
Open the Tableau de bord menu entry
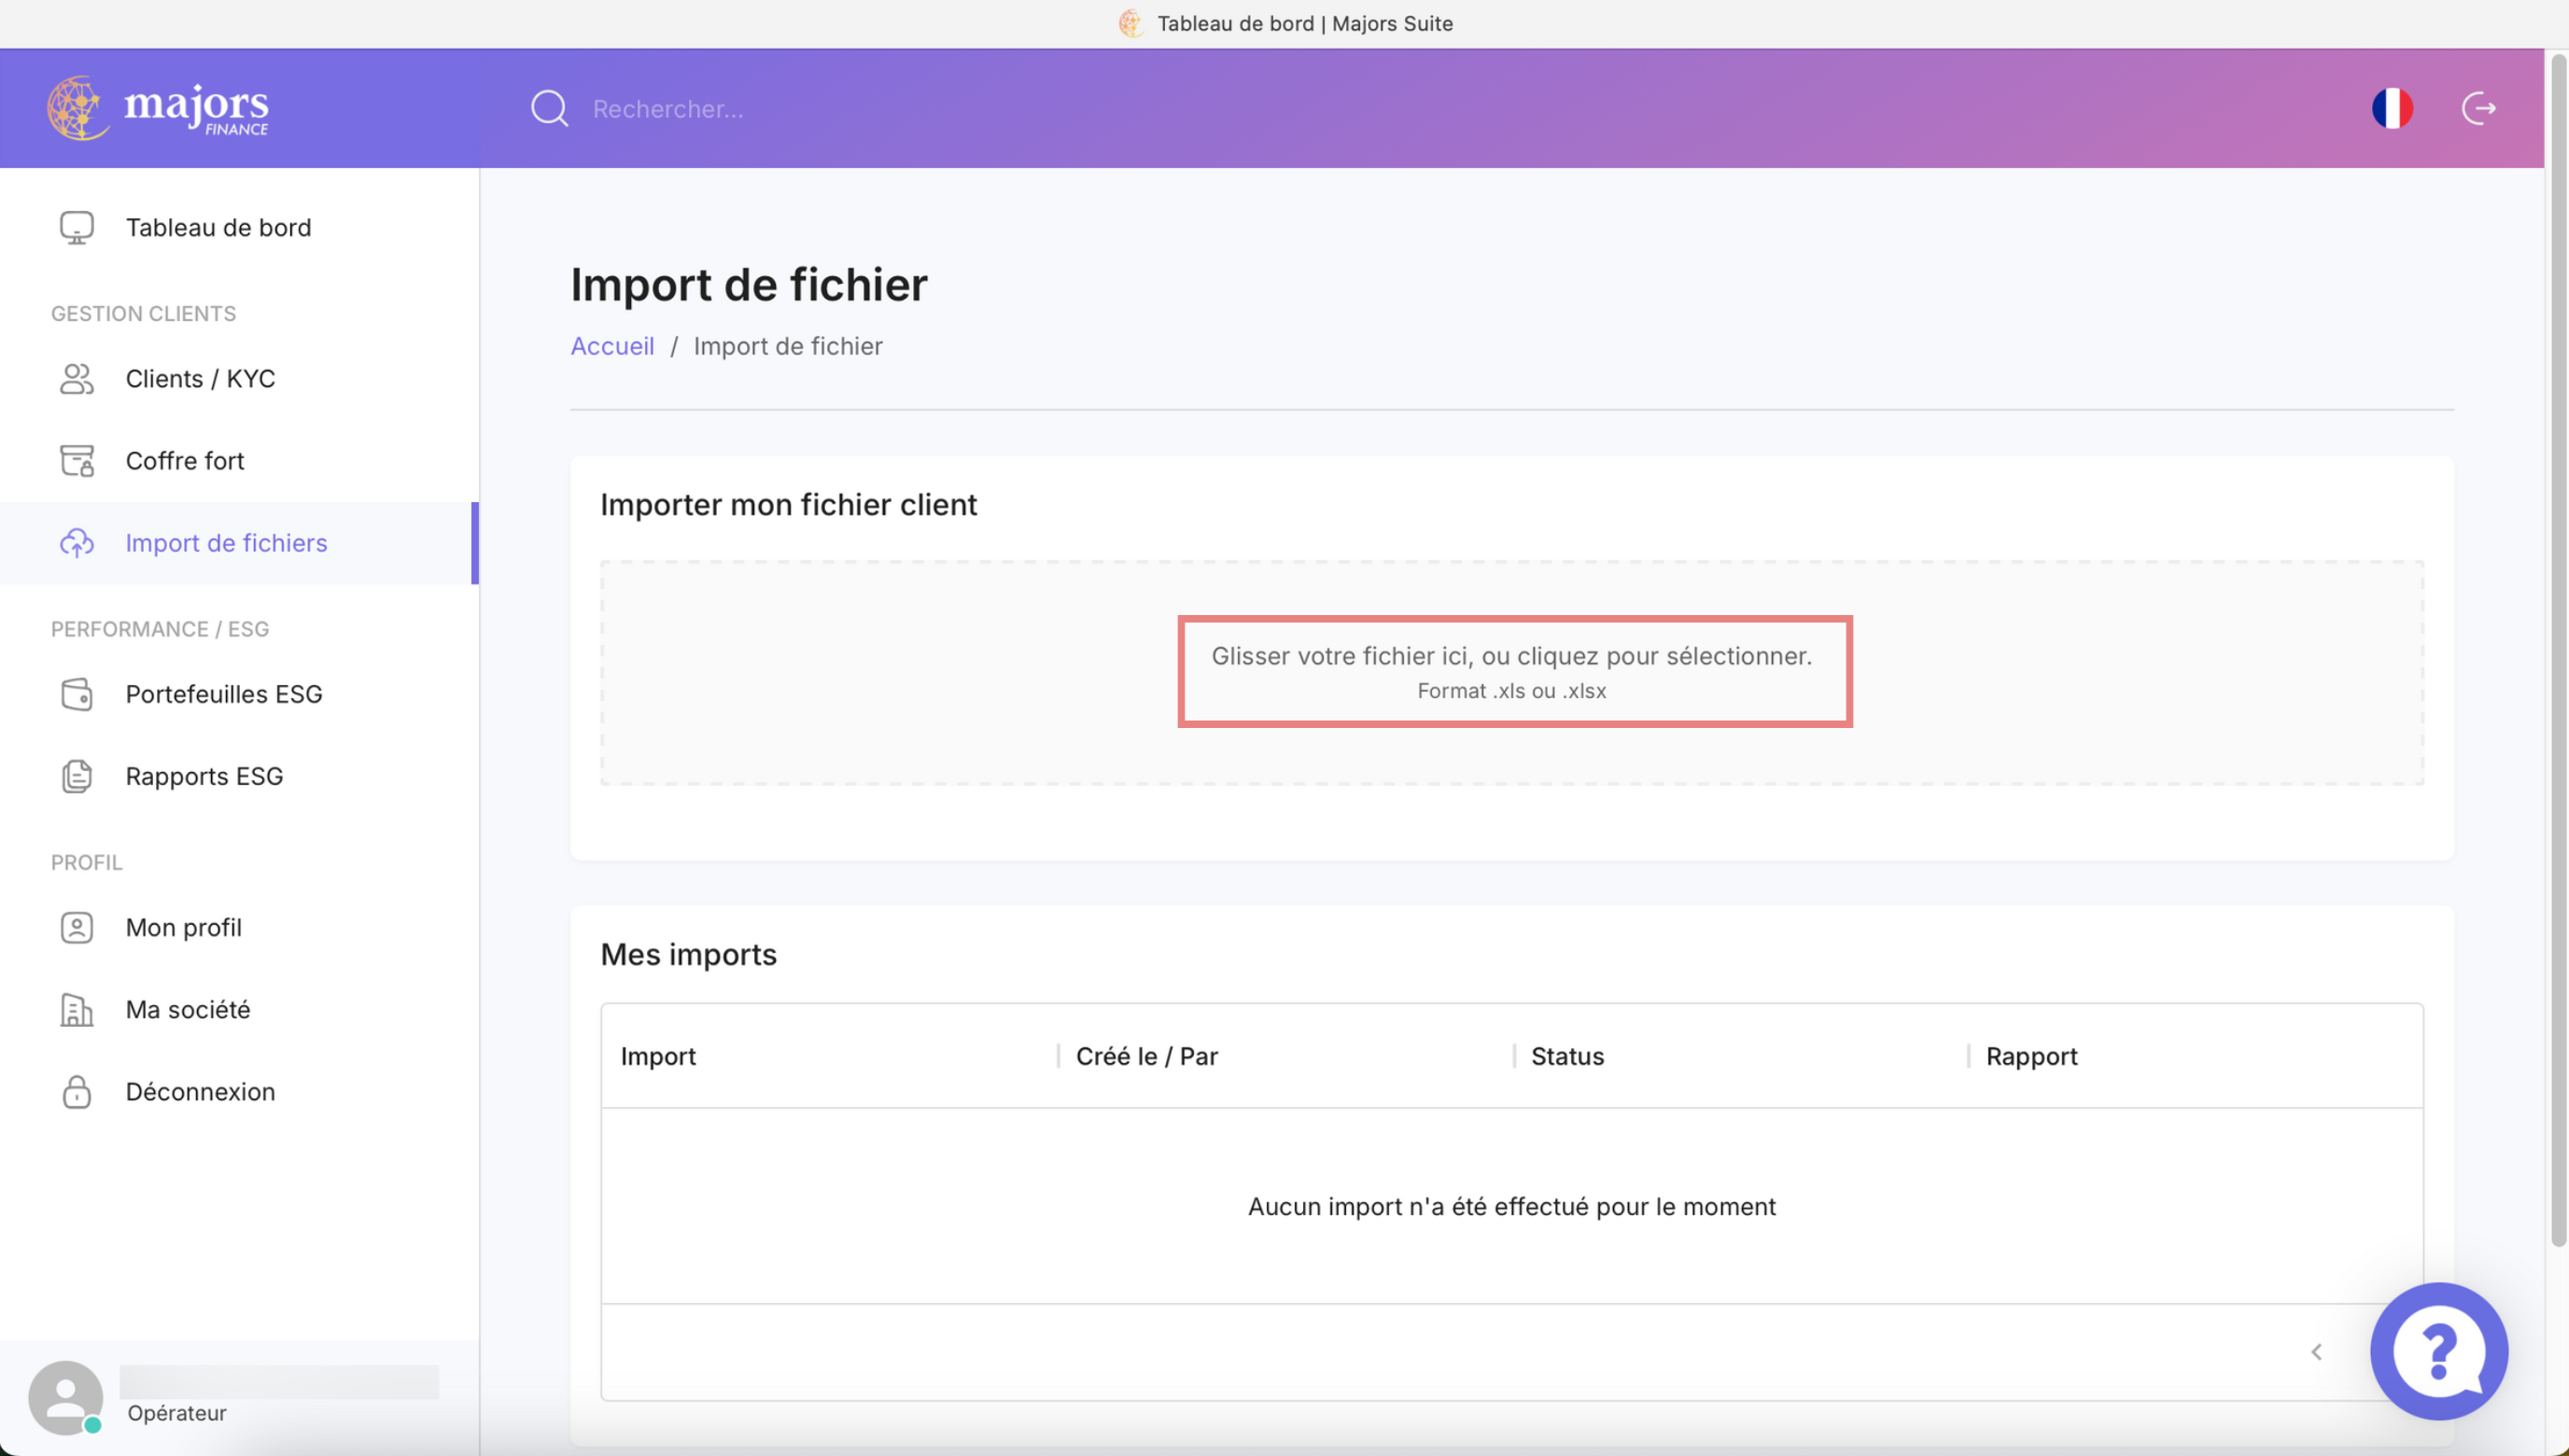coord(218,227)
